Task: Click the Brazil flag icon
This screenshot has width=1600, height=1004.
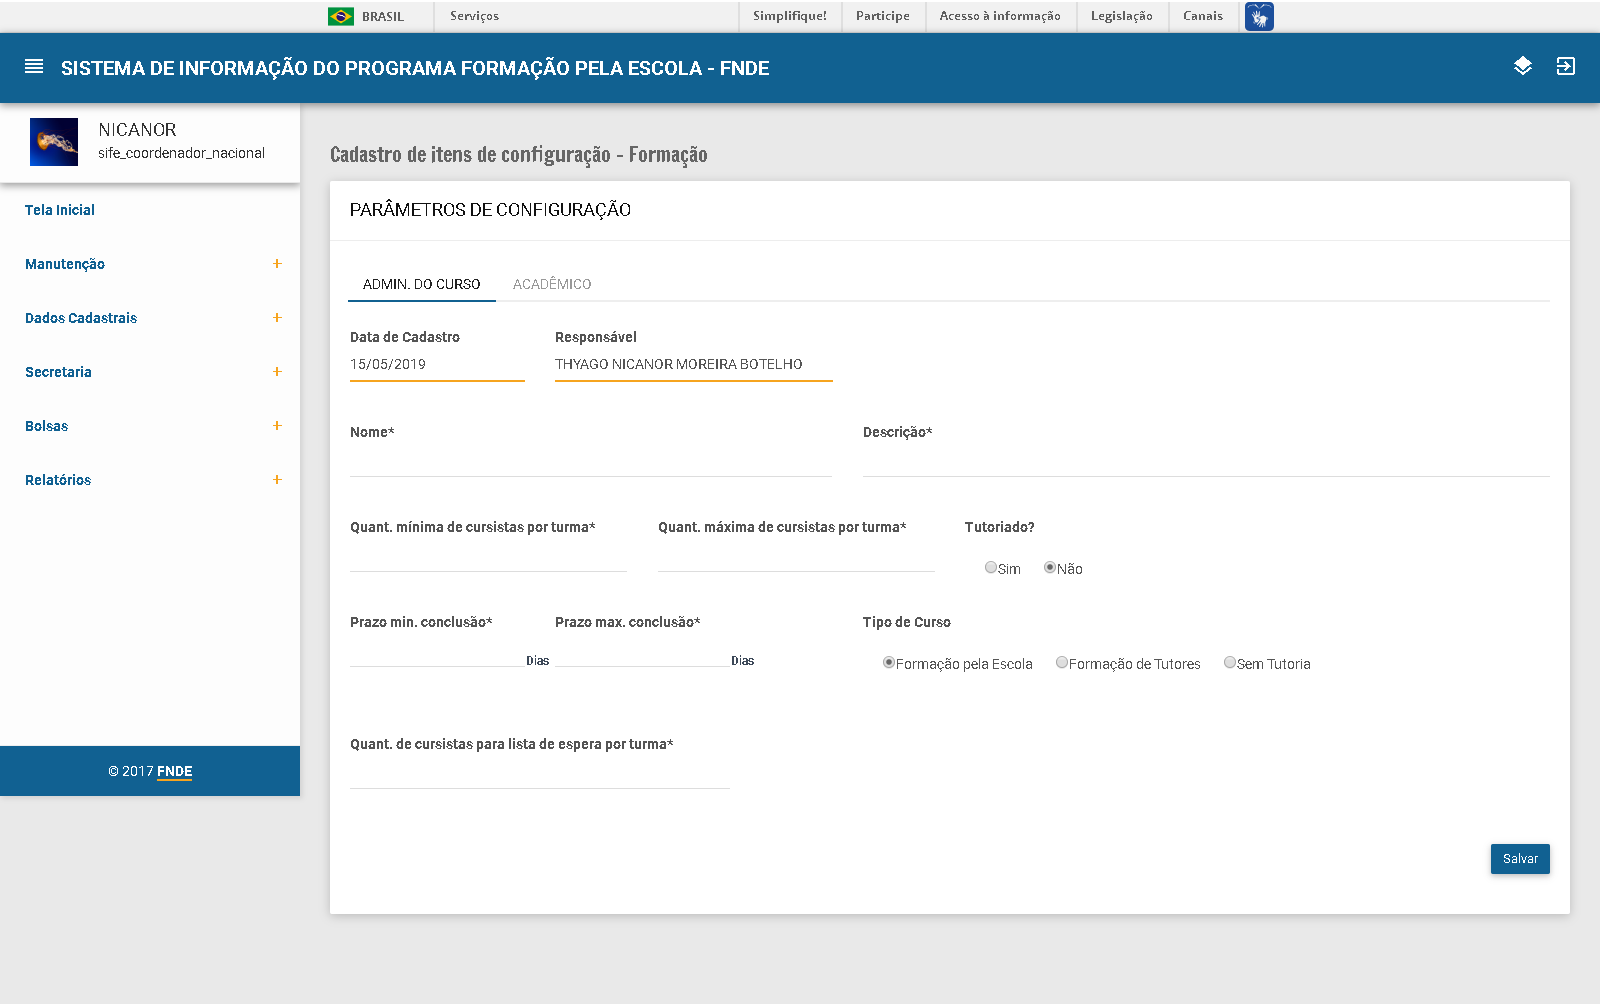Action: click(341, 17)
